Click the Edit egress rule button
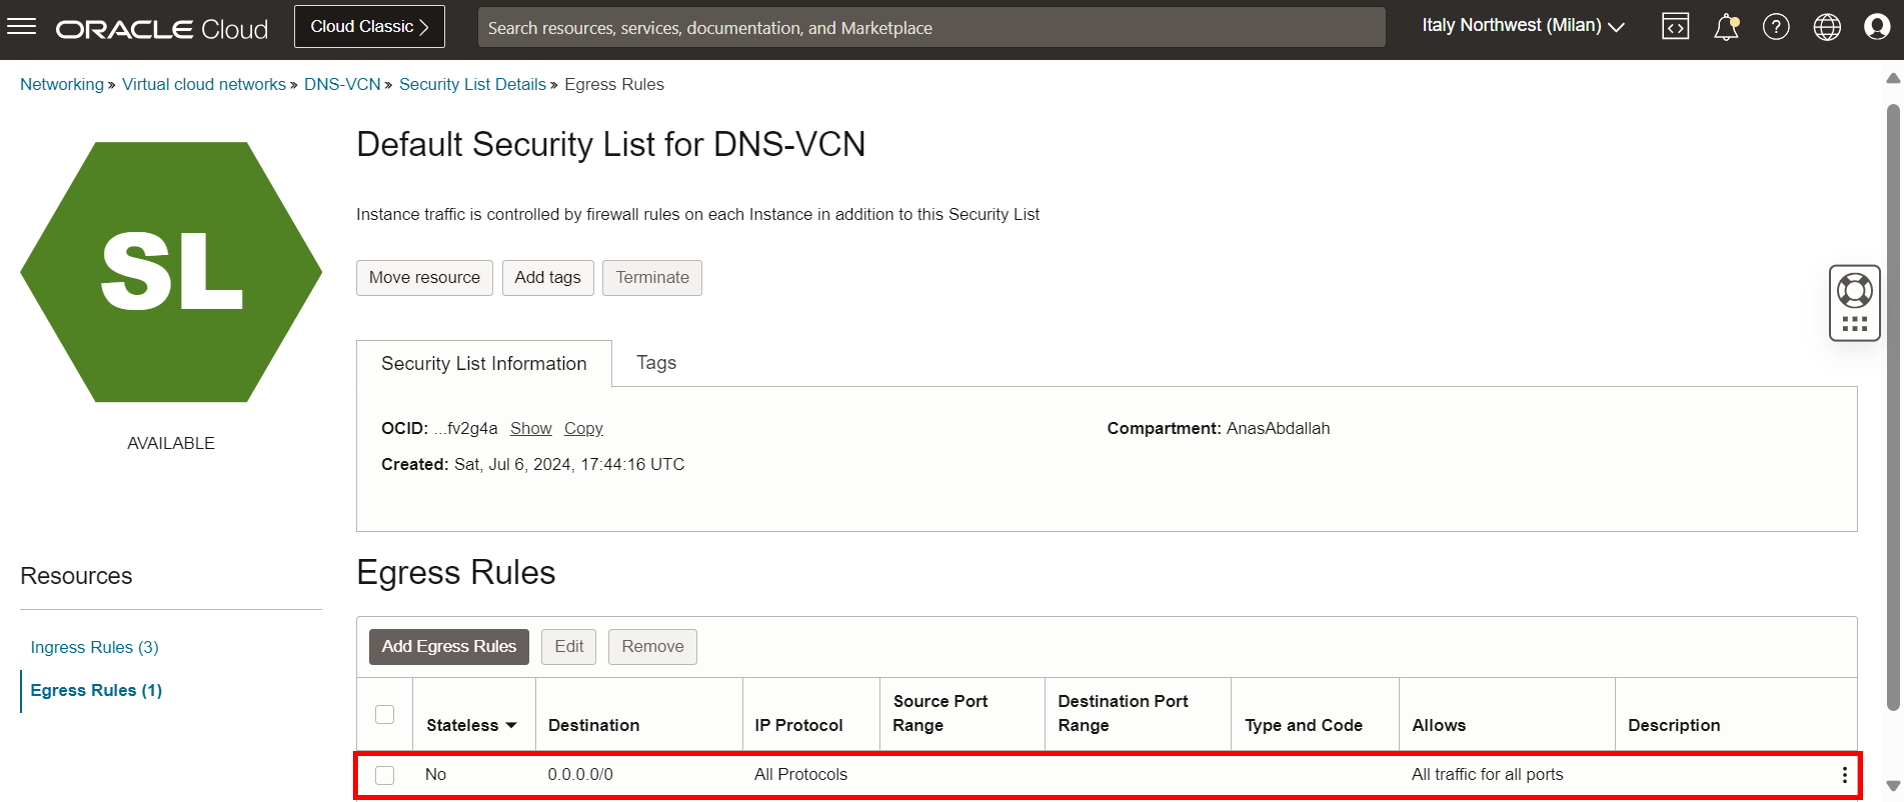The width and height of the screenshot is (1904, 802). point(569,647)
